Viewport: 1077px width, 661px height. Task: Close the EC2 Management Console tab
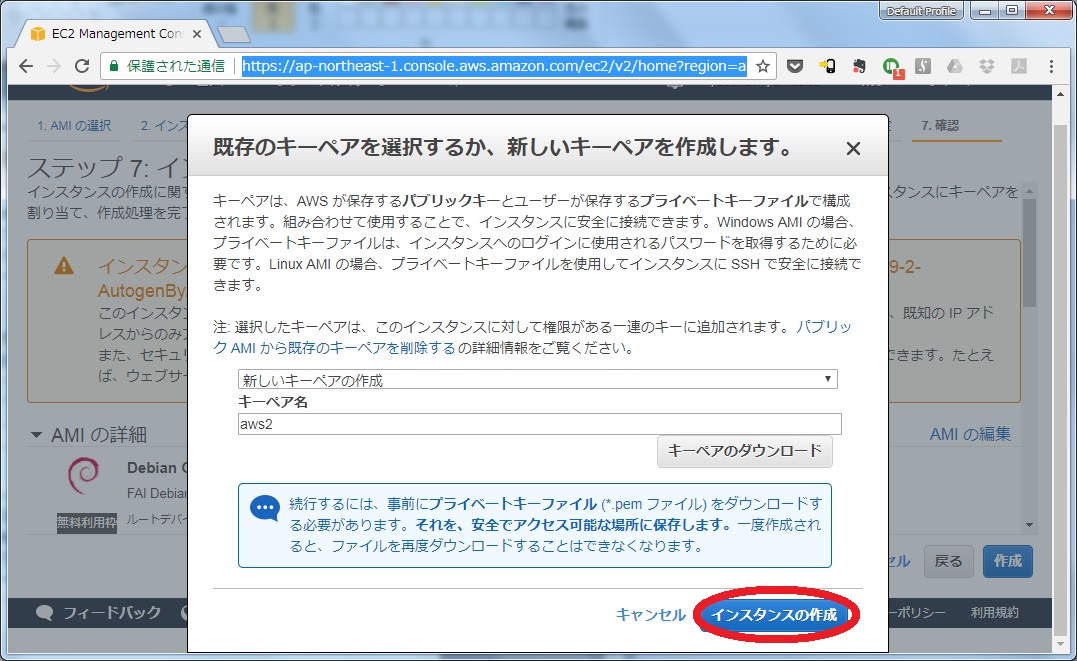(197, 34)
